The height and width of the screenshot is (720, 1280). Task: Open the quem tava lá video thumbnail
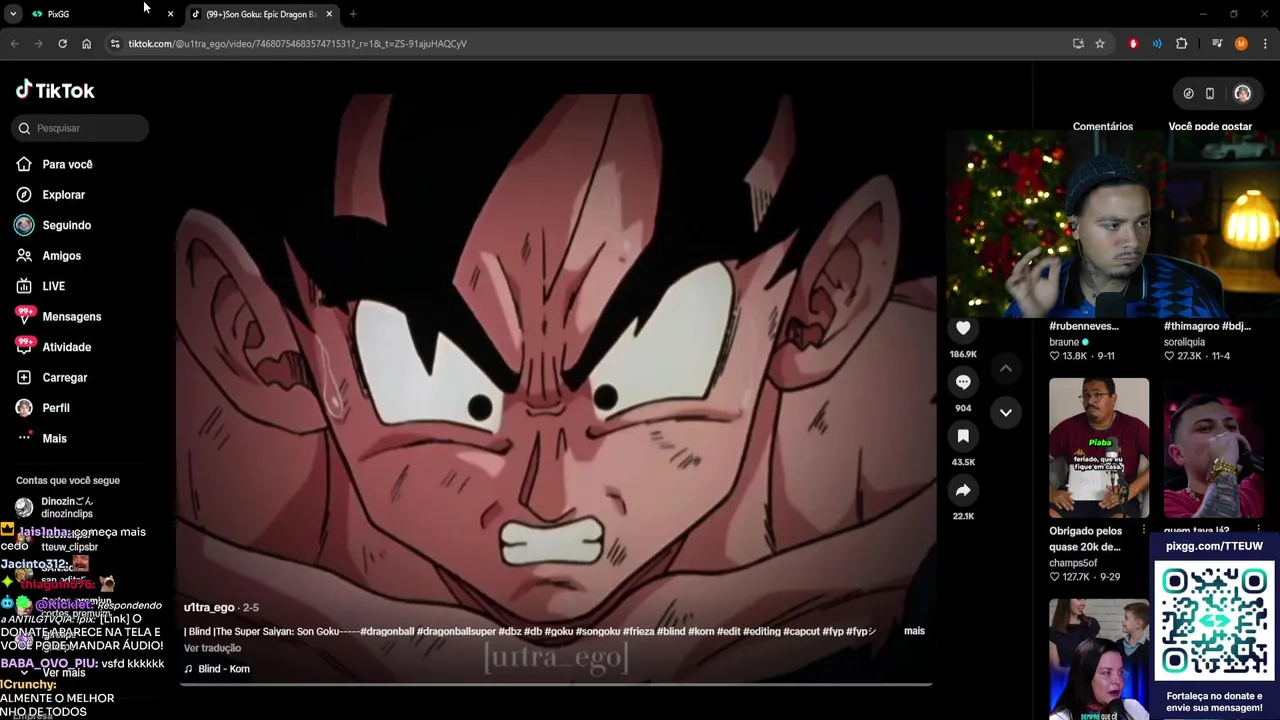tap(1213, 447)
